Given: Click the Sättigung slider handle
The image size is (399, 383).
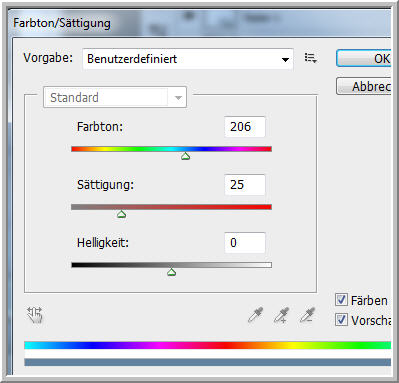Looking at the screenshot, I should click(121, 214).
